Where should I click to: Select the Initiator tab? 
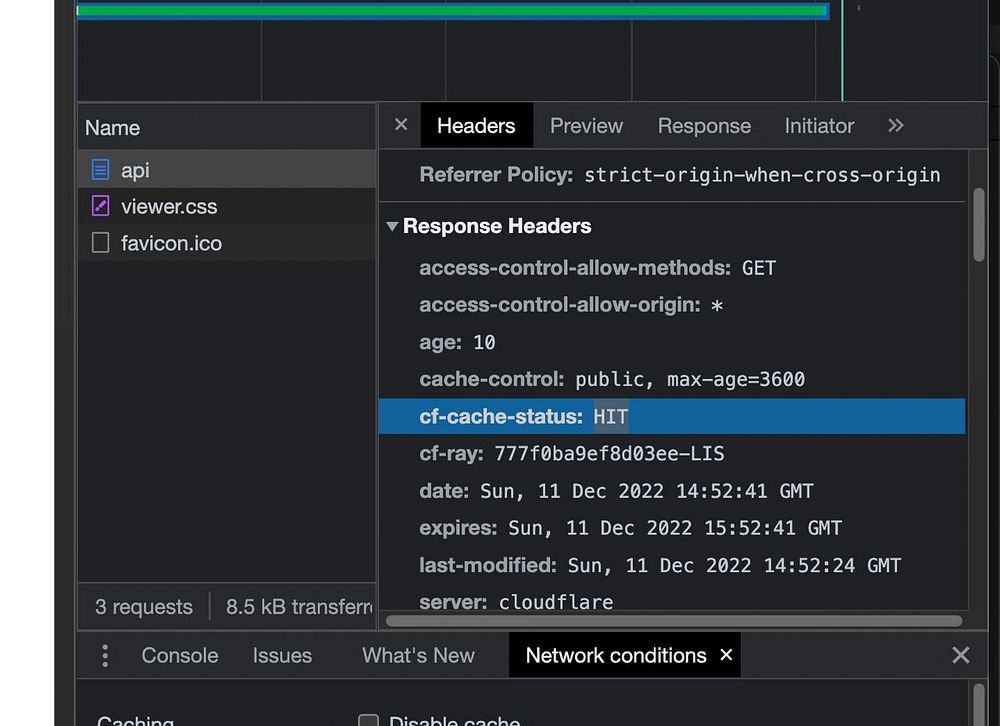click(819, 126)
